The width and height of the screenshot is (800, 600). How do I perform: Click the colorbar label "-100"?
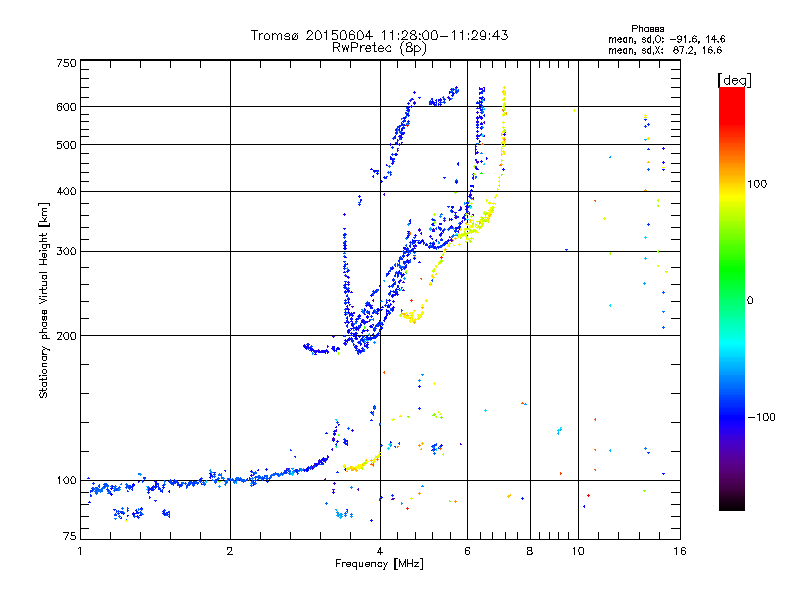[761, 417]
